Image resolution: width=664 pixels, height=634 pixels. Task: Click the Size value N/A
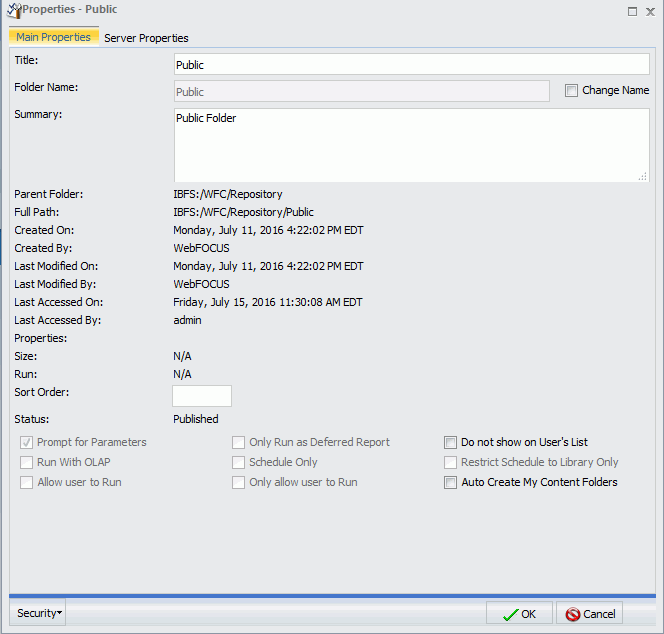[x=182, y=356]
